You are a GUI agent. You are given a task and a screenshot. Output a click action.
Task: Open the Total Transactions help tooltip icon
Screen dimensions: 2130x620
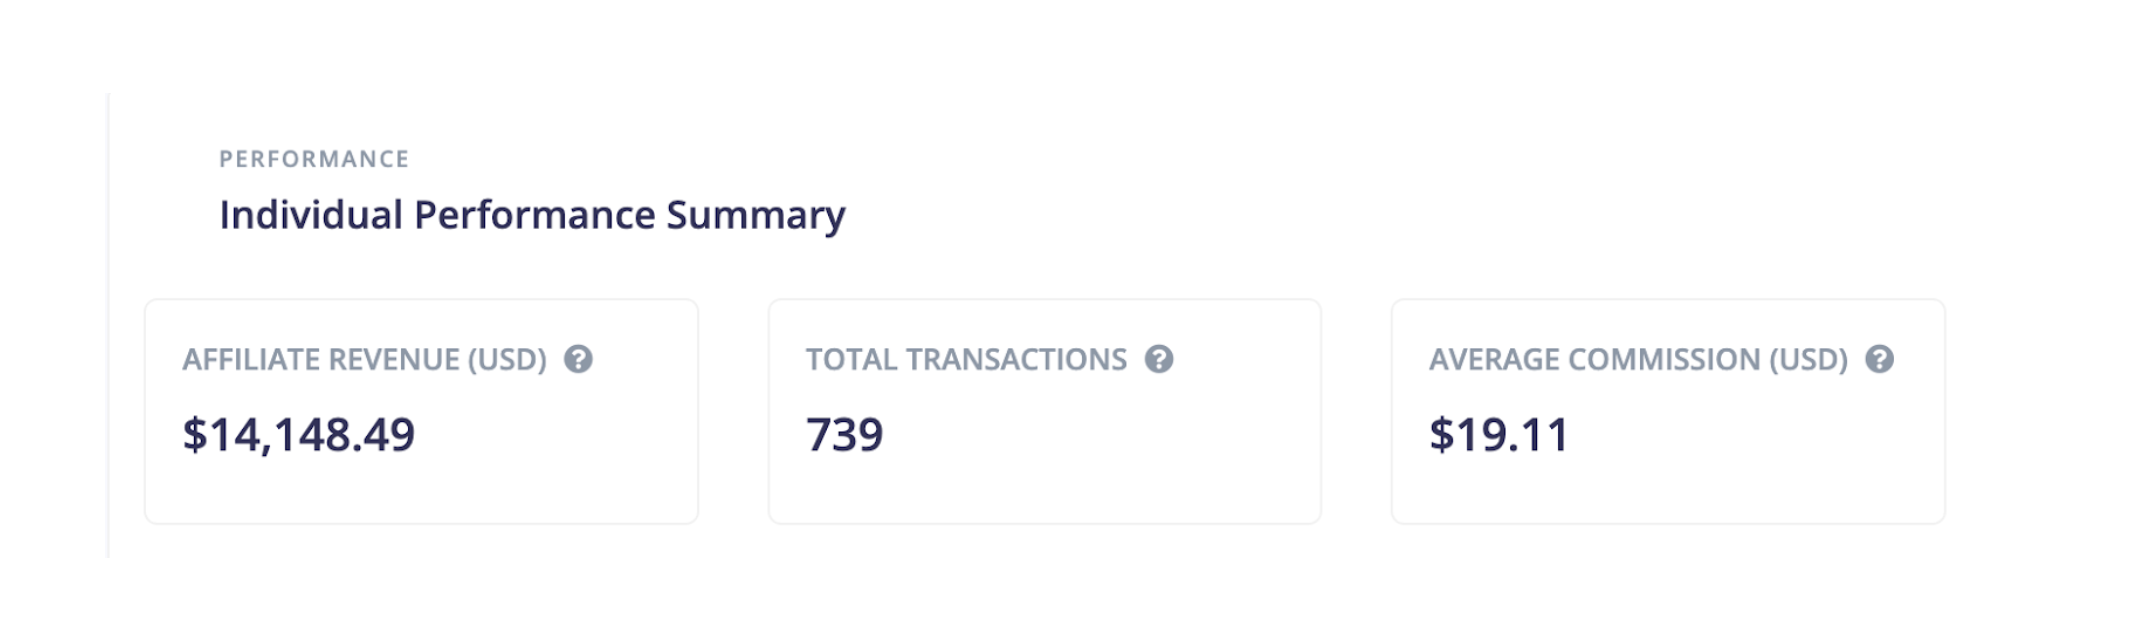pyautogui.click(x=1159, y=359)
